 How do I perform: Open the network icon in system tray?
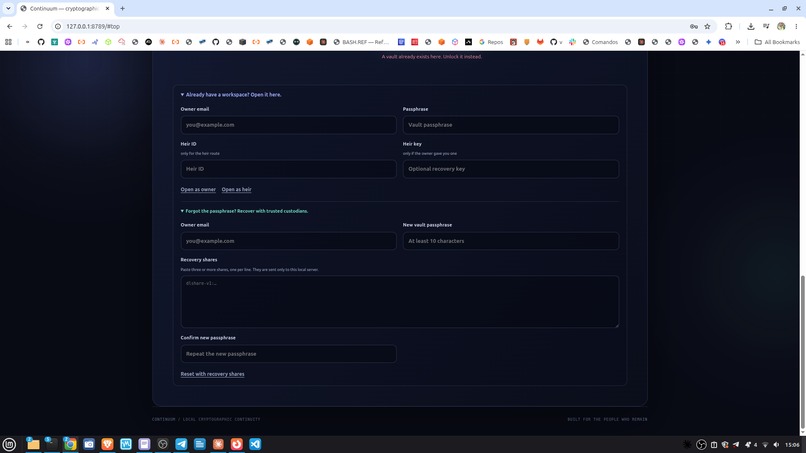[x=765, y=445]
